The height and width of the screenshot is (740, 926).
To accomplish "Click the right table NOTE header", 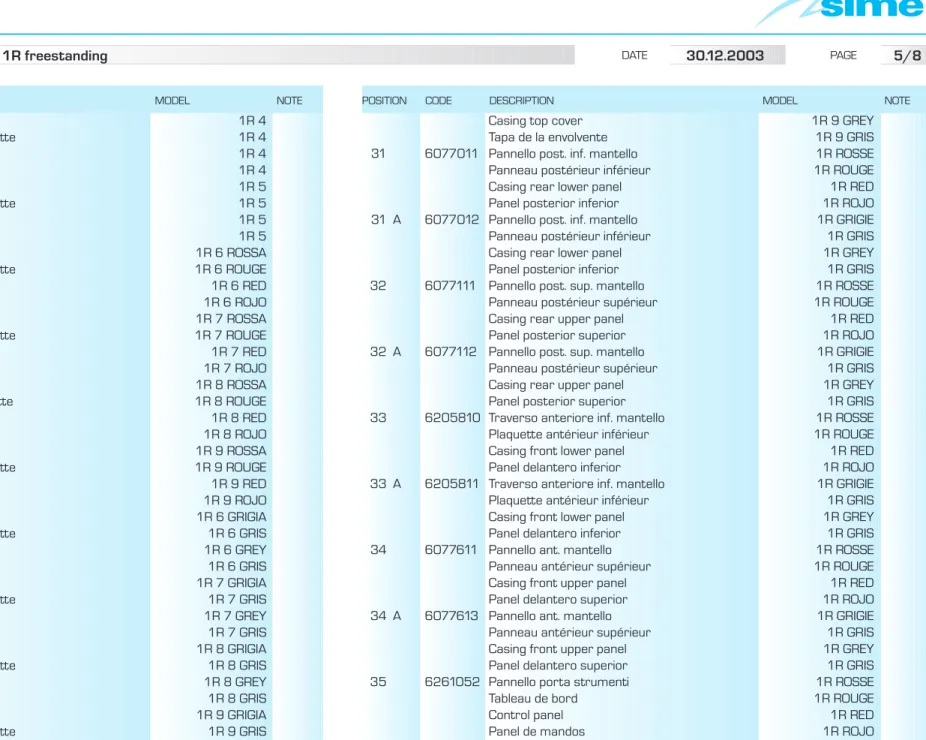I will point(897,100).
